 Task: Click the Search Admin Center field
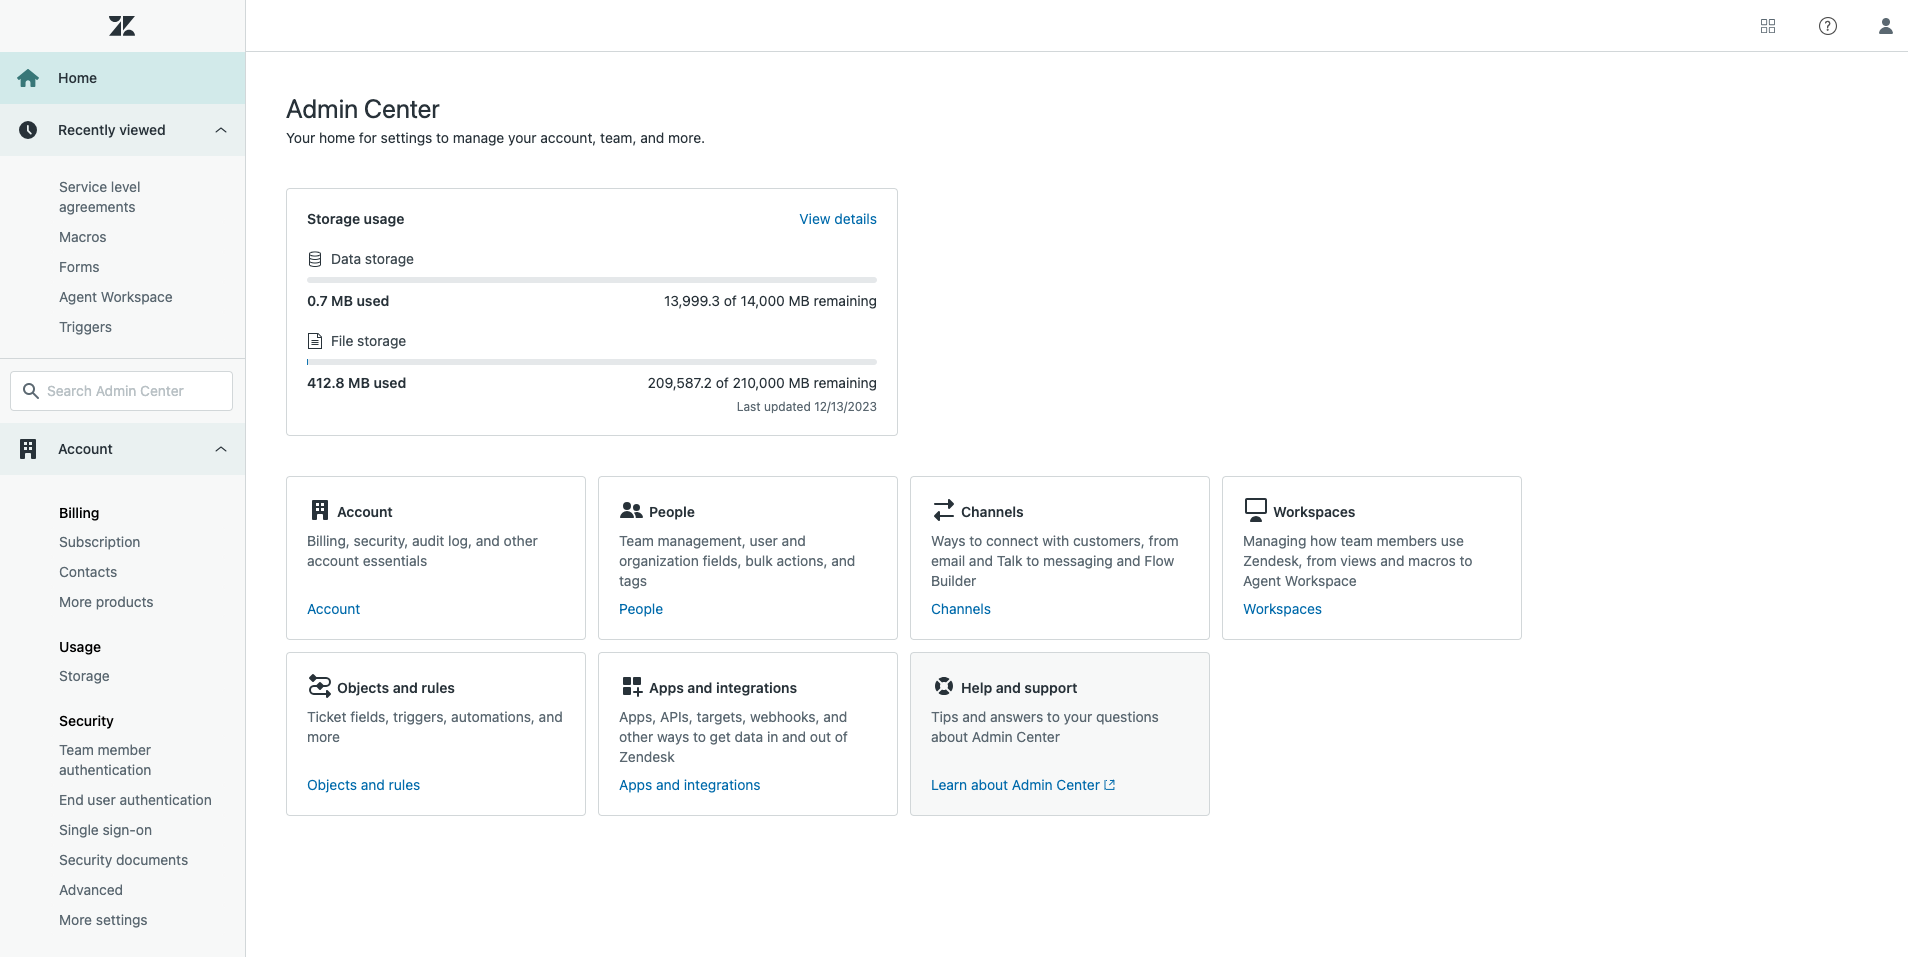120,390
